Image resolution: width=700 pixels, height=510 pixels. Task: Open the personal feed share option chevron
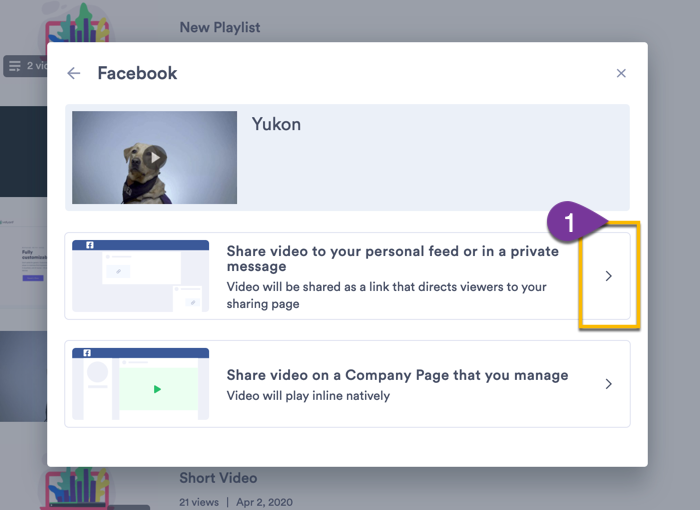point(608,276)
